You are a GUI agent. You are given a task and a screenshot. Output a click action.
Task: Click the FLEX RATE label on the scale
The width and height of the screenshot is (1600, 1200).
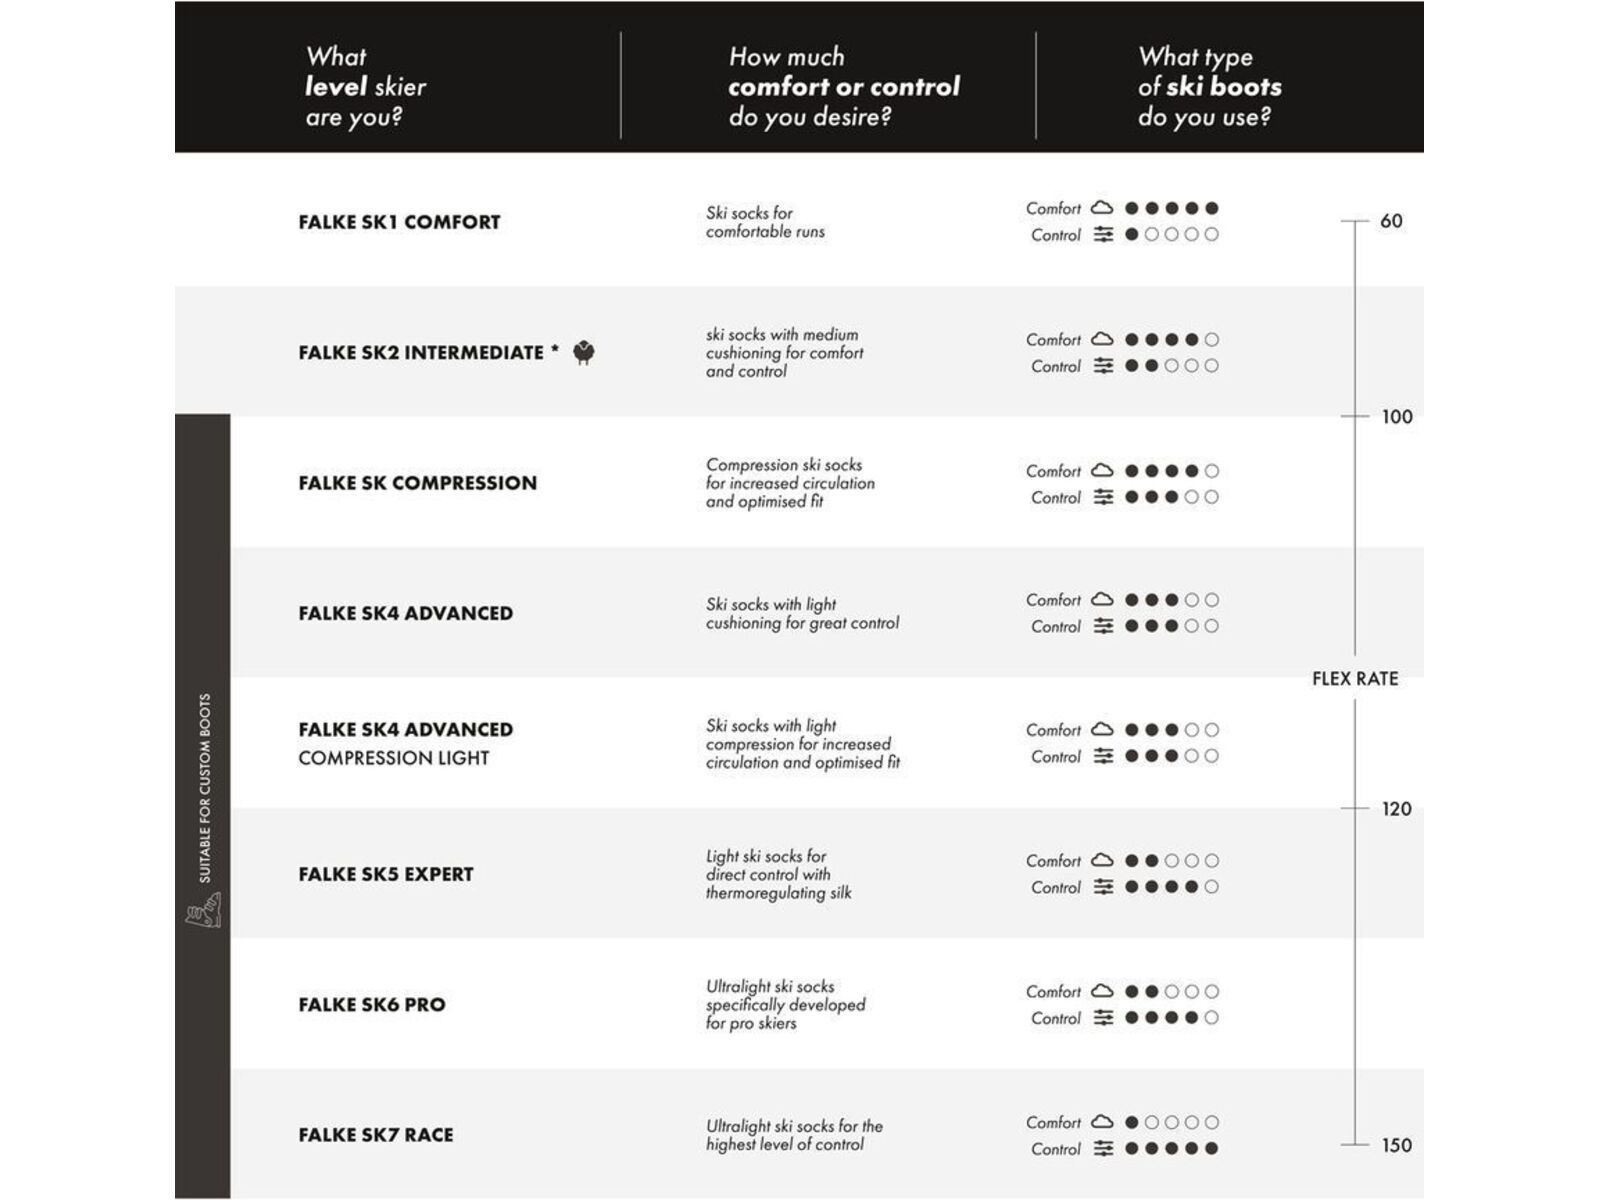(1355, 679)
